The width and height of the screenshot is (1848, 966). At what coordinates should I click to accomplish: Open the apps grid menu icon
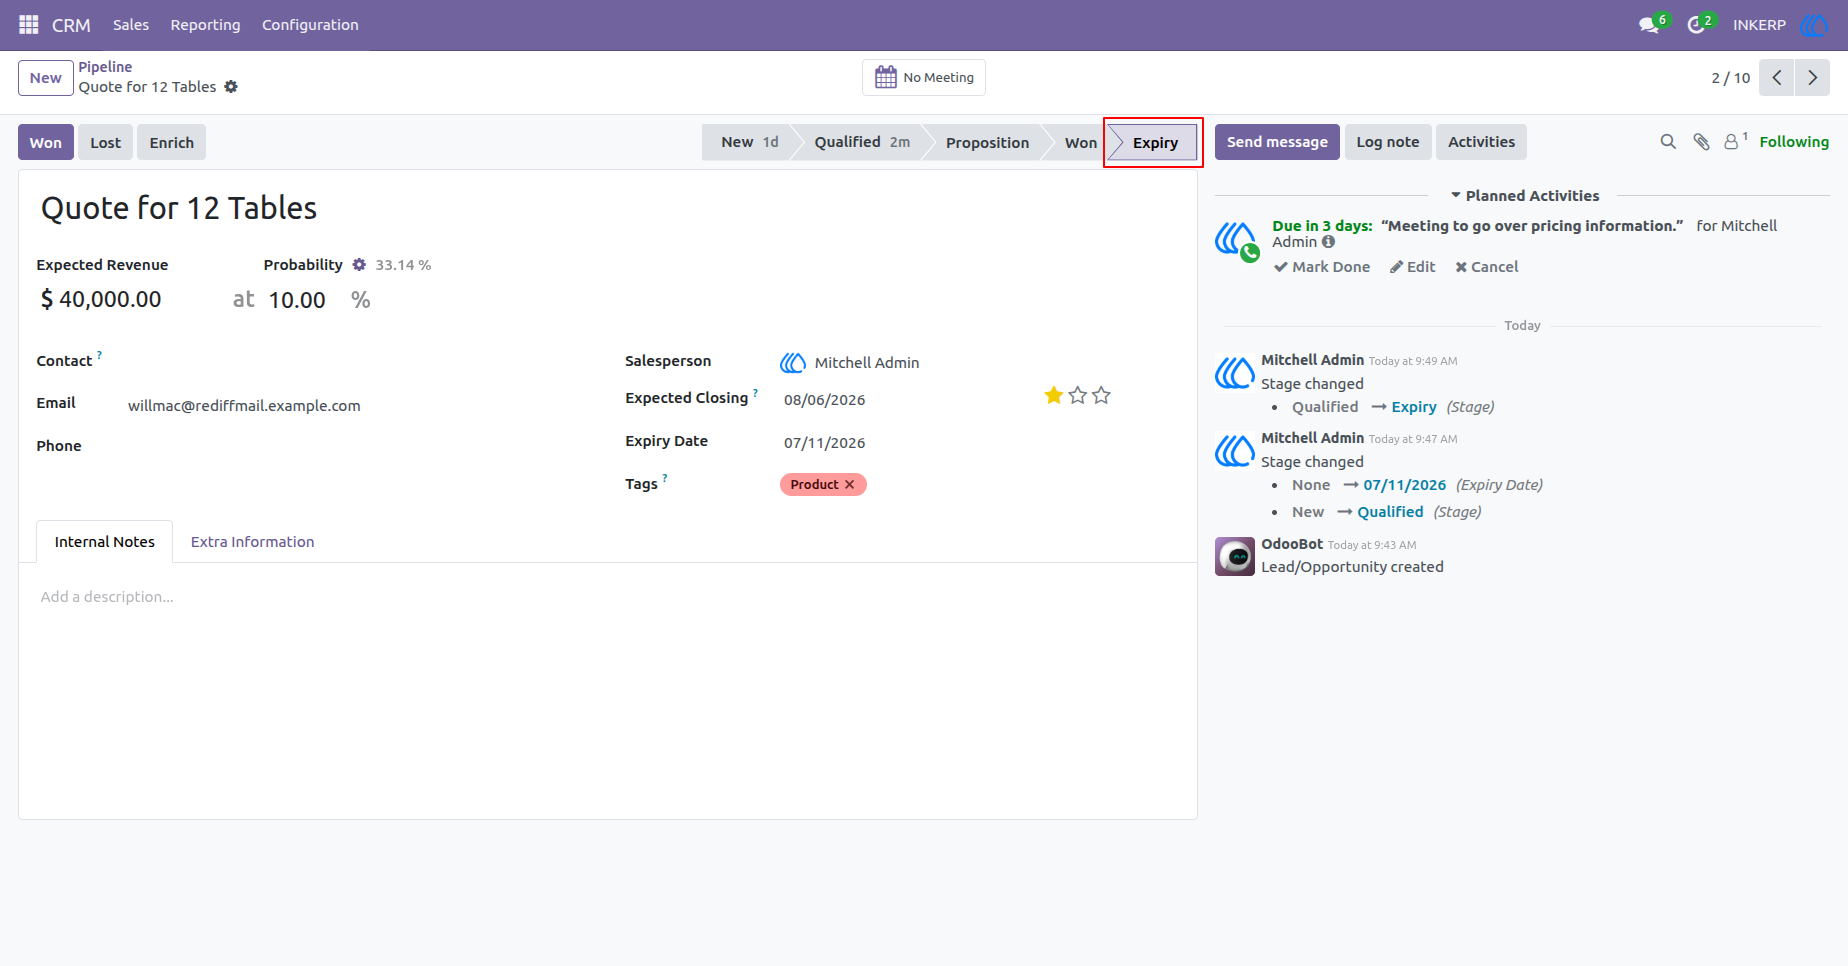coord(29,24)
